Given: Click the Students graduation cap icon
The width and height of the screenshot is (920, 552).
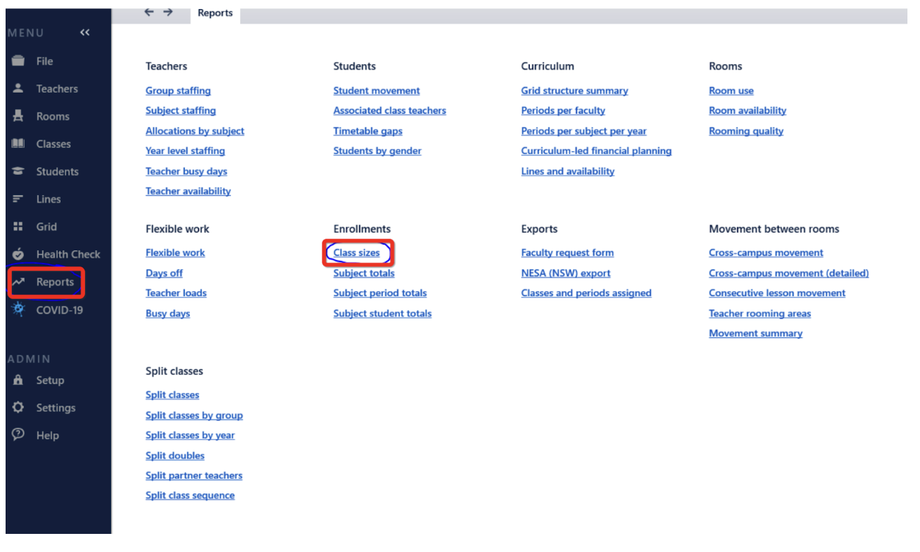Looking at the screenshot, I should pos(18,172).
